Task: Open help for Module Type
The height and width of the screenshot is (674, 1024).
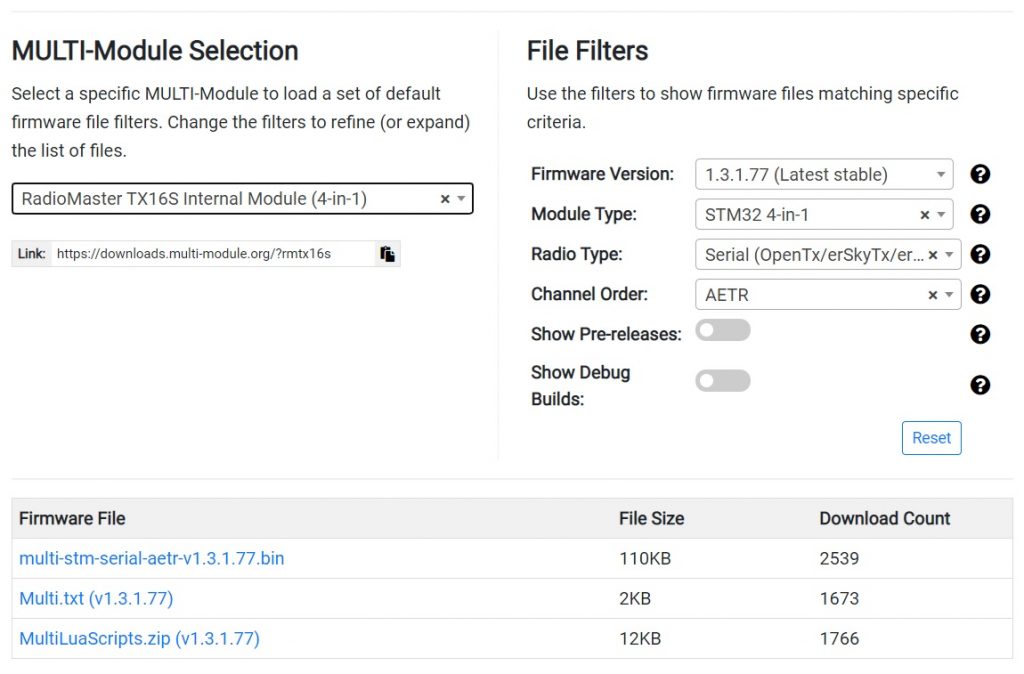Action: (x=980, y=214)
